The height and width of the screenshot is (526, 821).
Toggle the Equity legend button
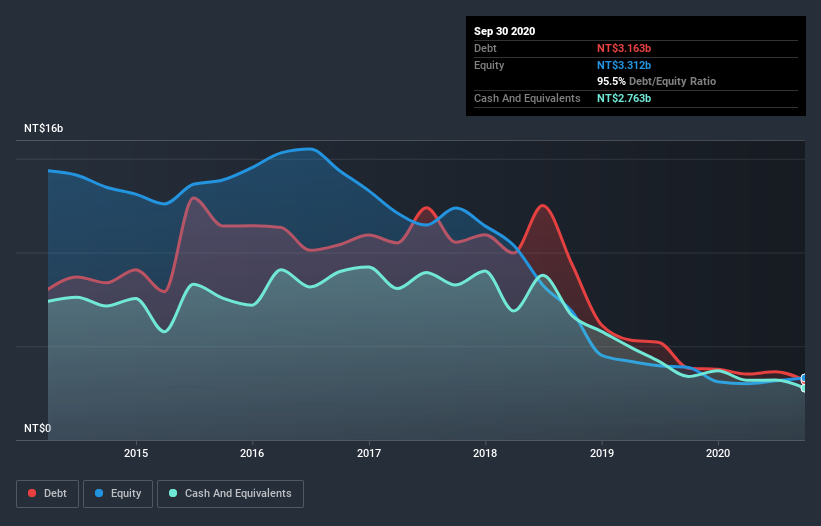click(118, 494)
